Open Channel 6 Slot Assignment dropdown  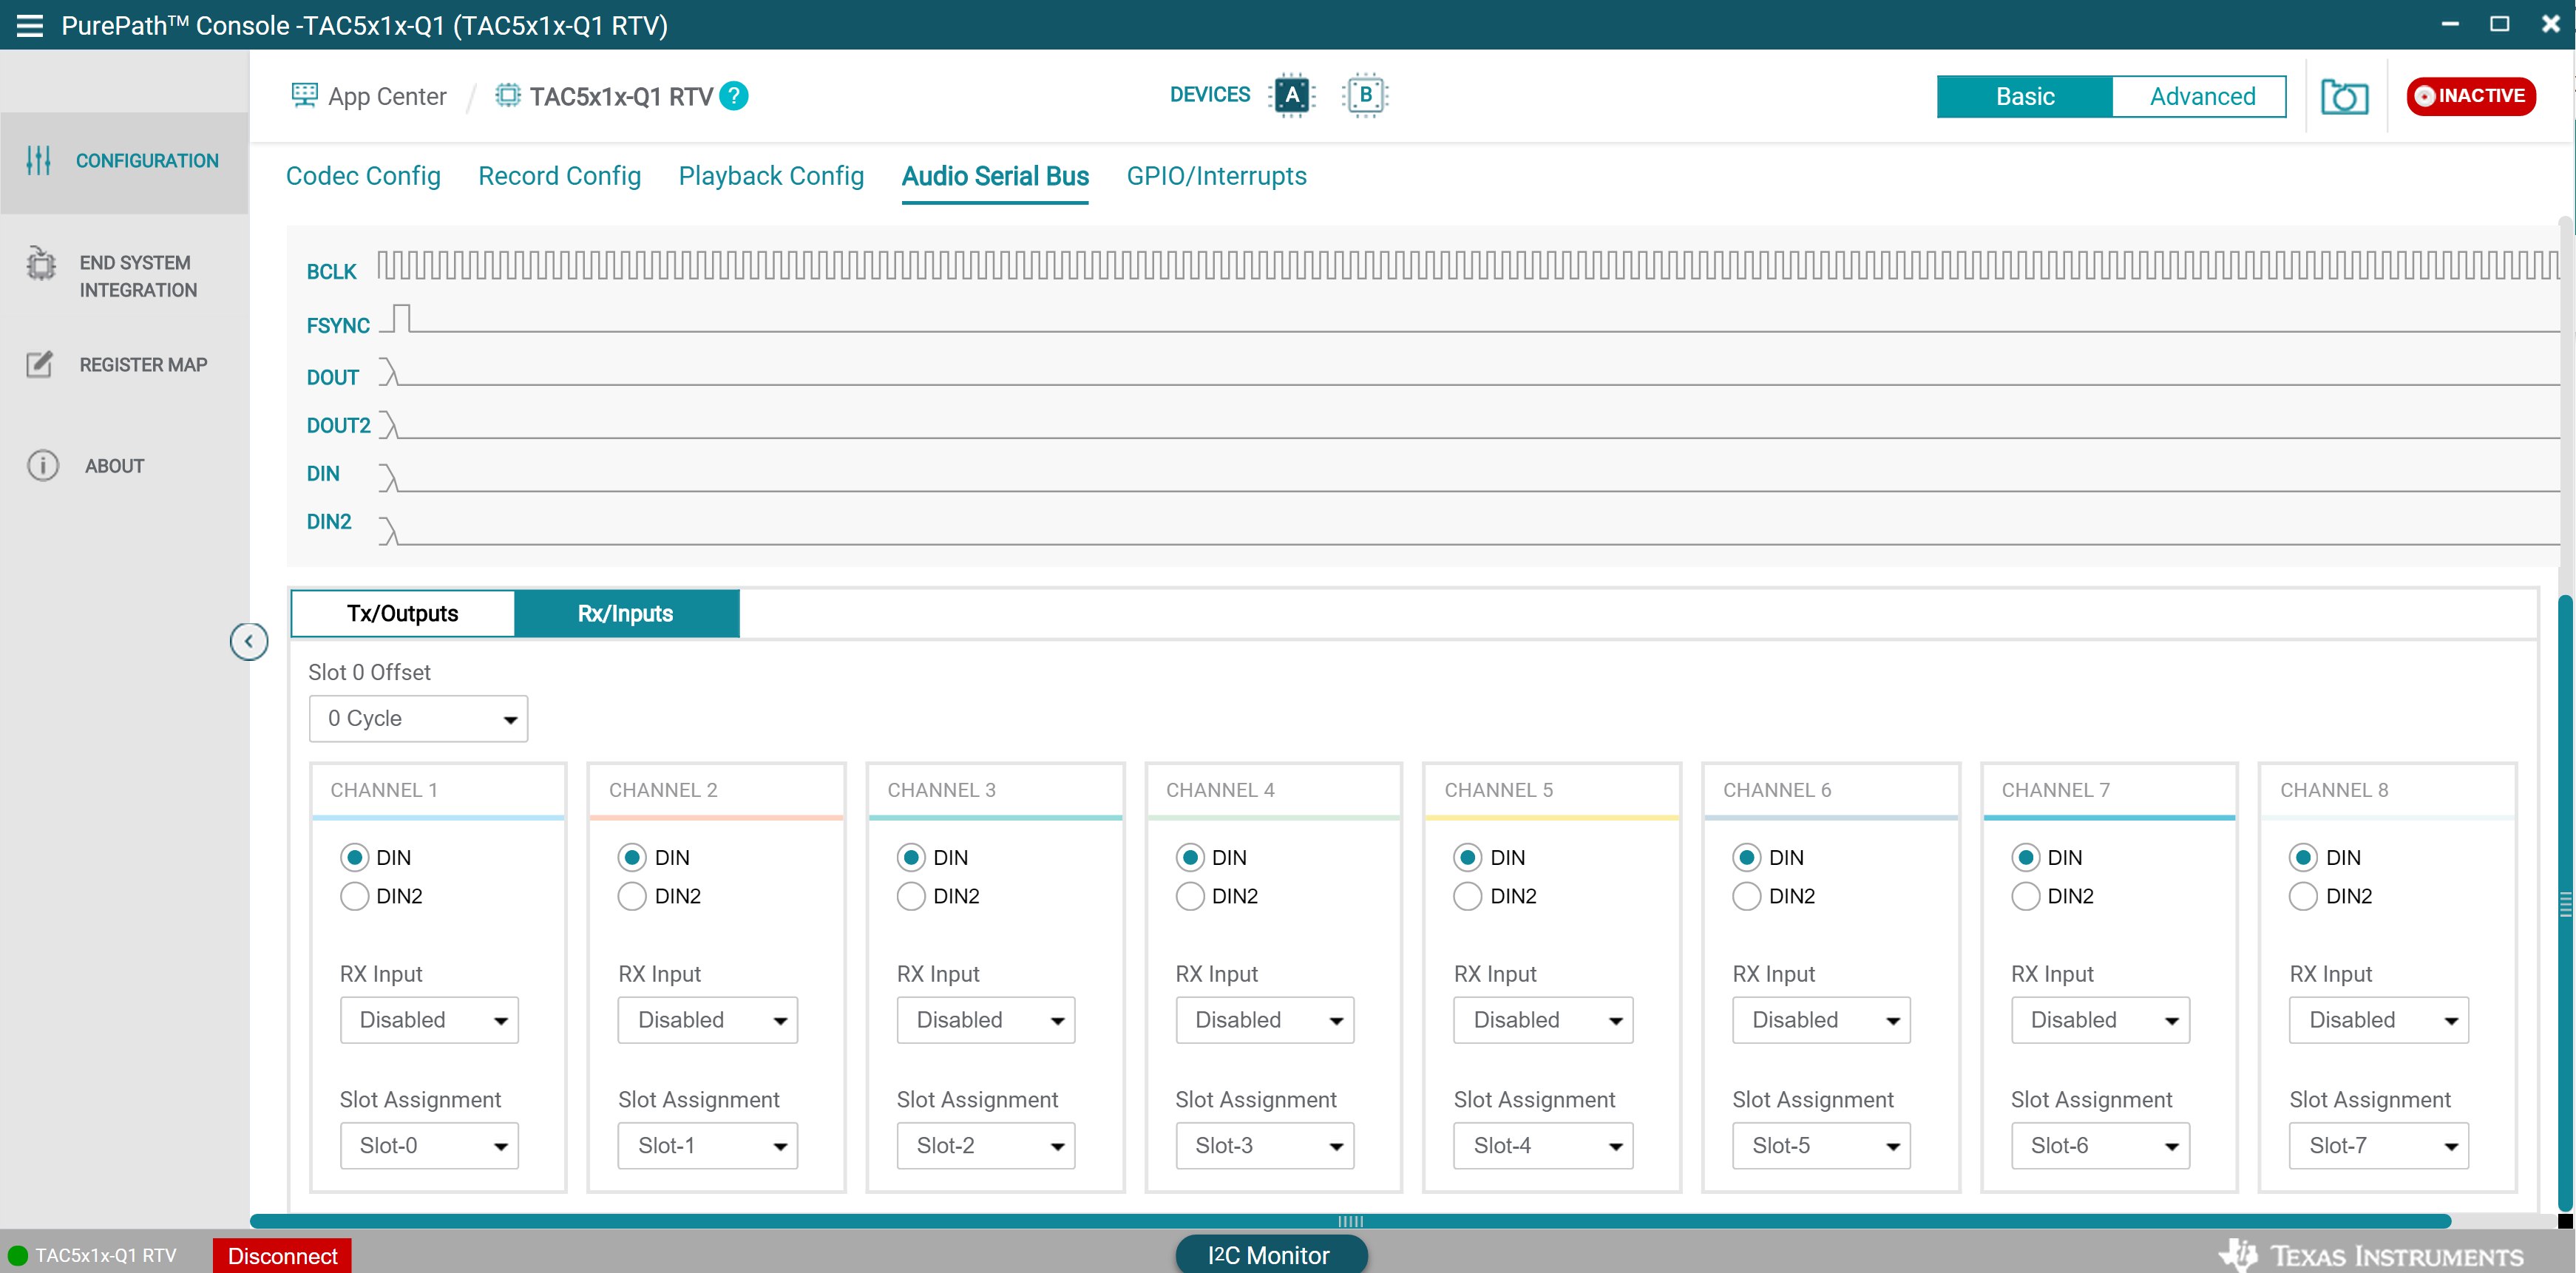[x=1822, y=1146]
